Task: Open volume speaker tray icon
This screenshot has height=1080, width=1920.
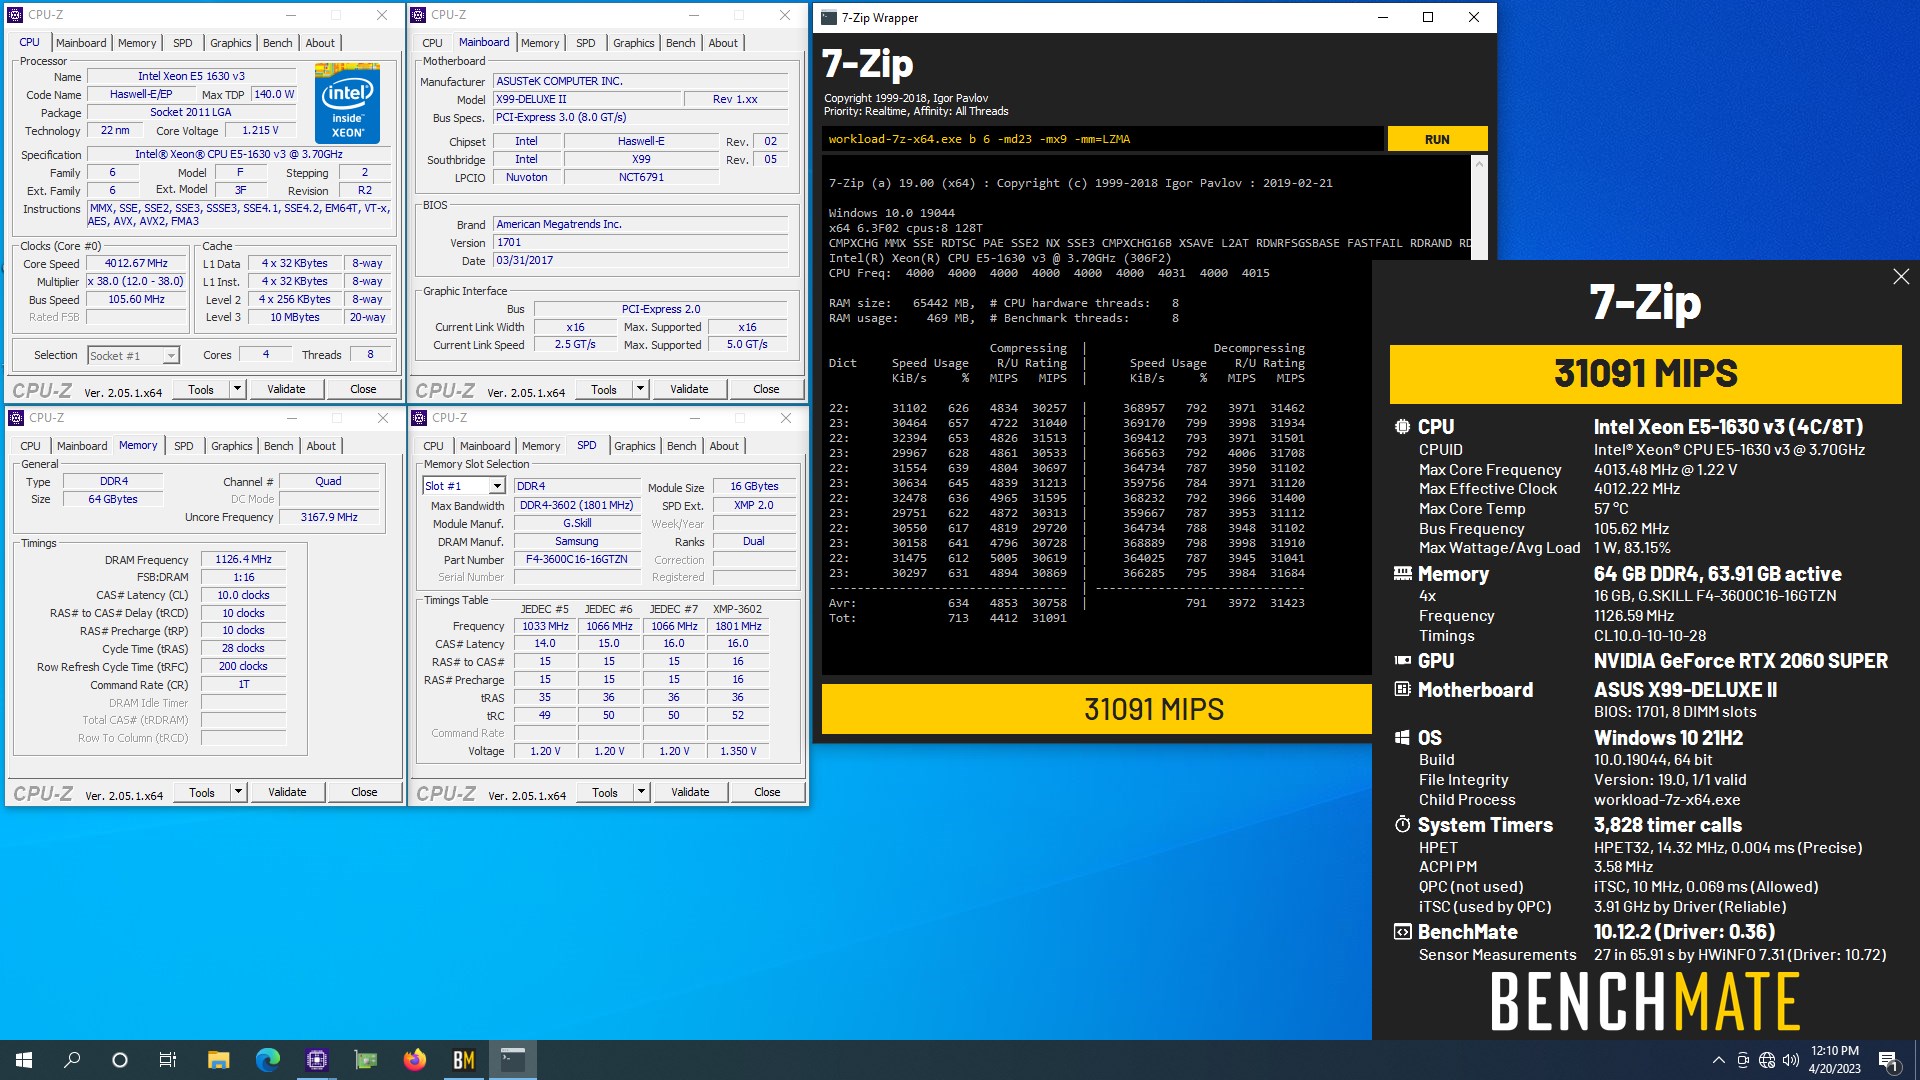Action: coord(1790,1060)
